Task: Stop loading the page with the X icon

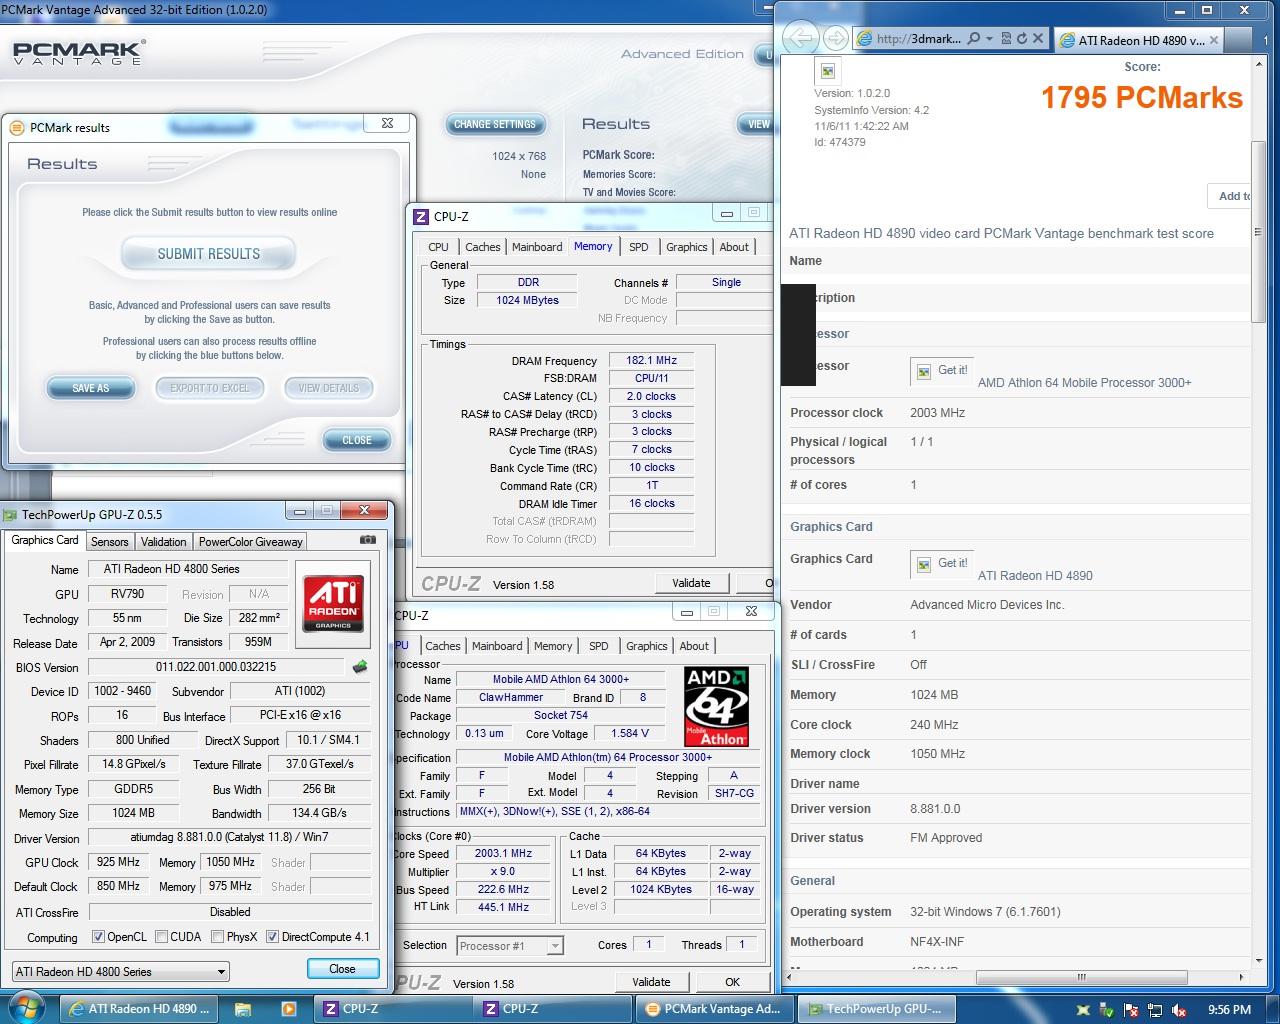Action: coord(1037,39)
